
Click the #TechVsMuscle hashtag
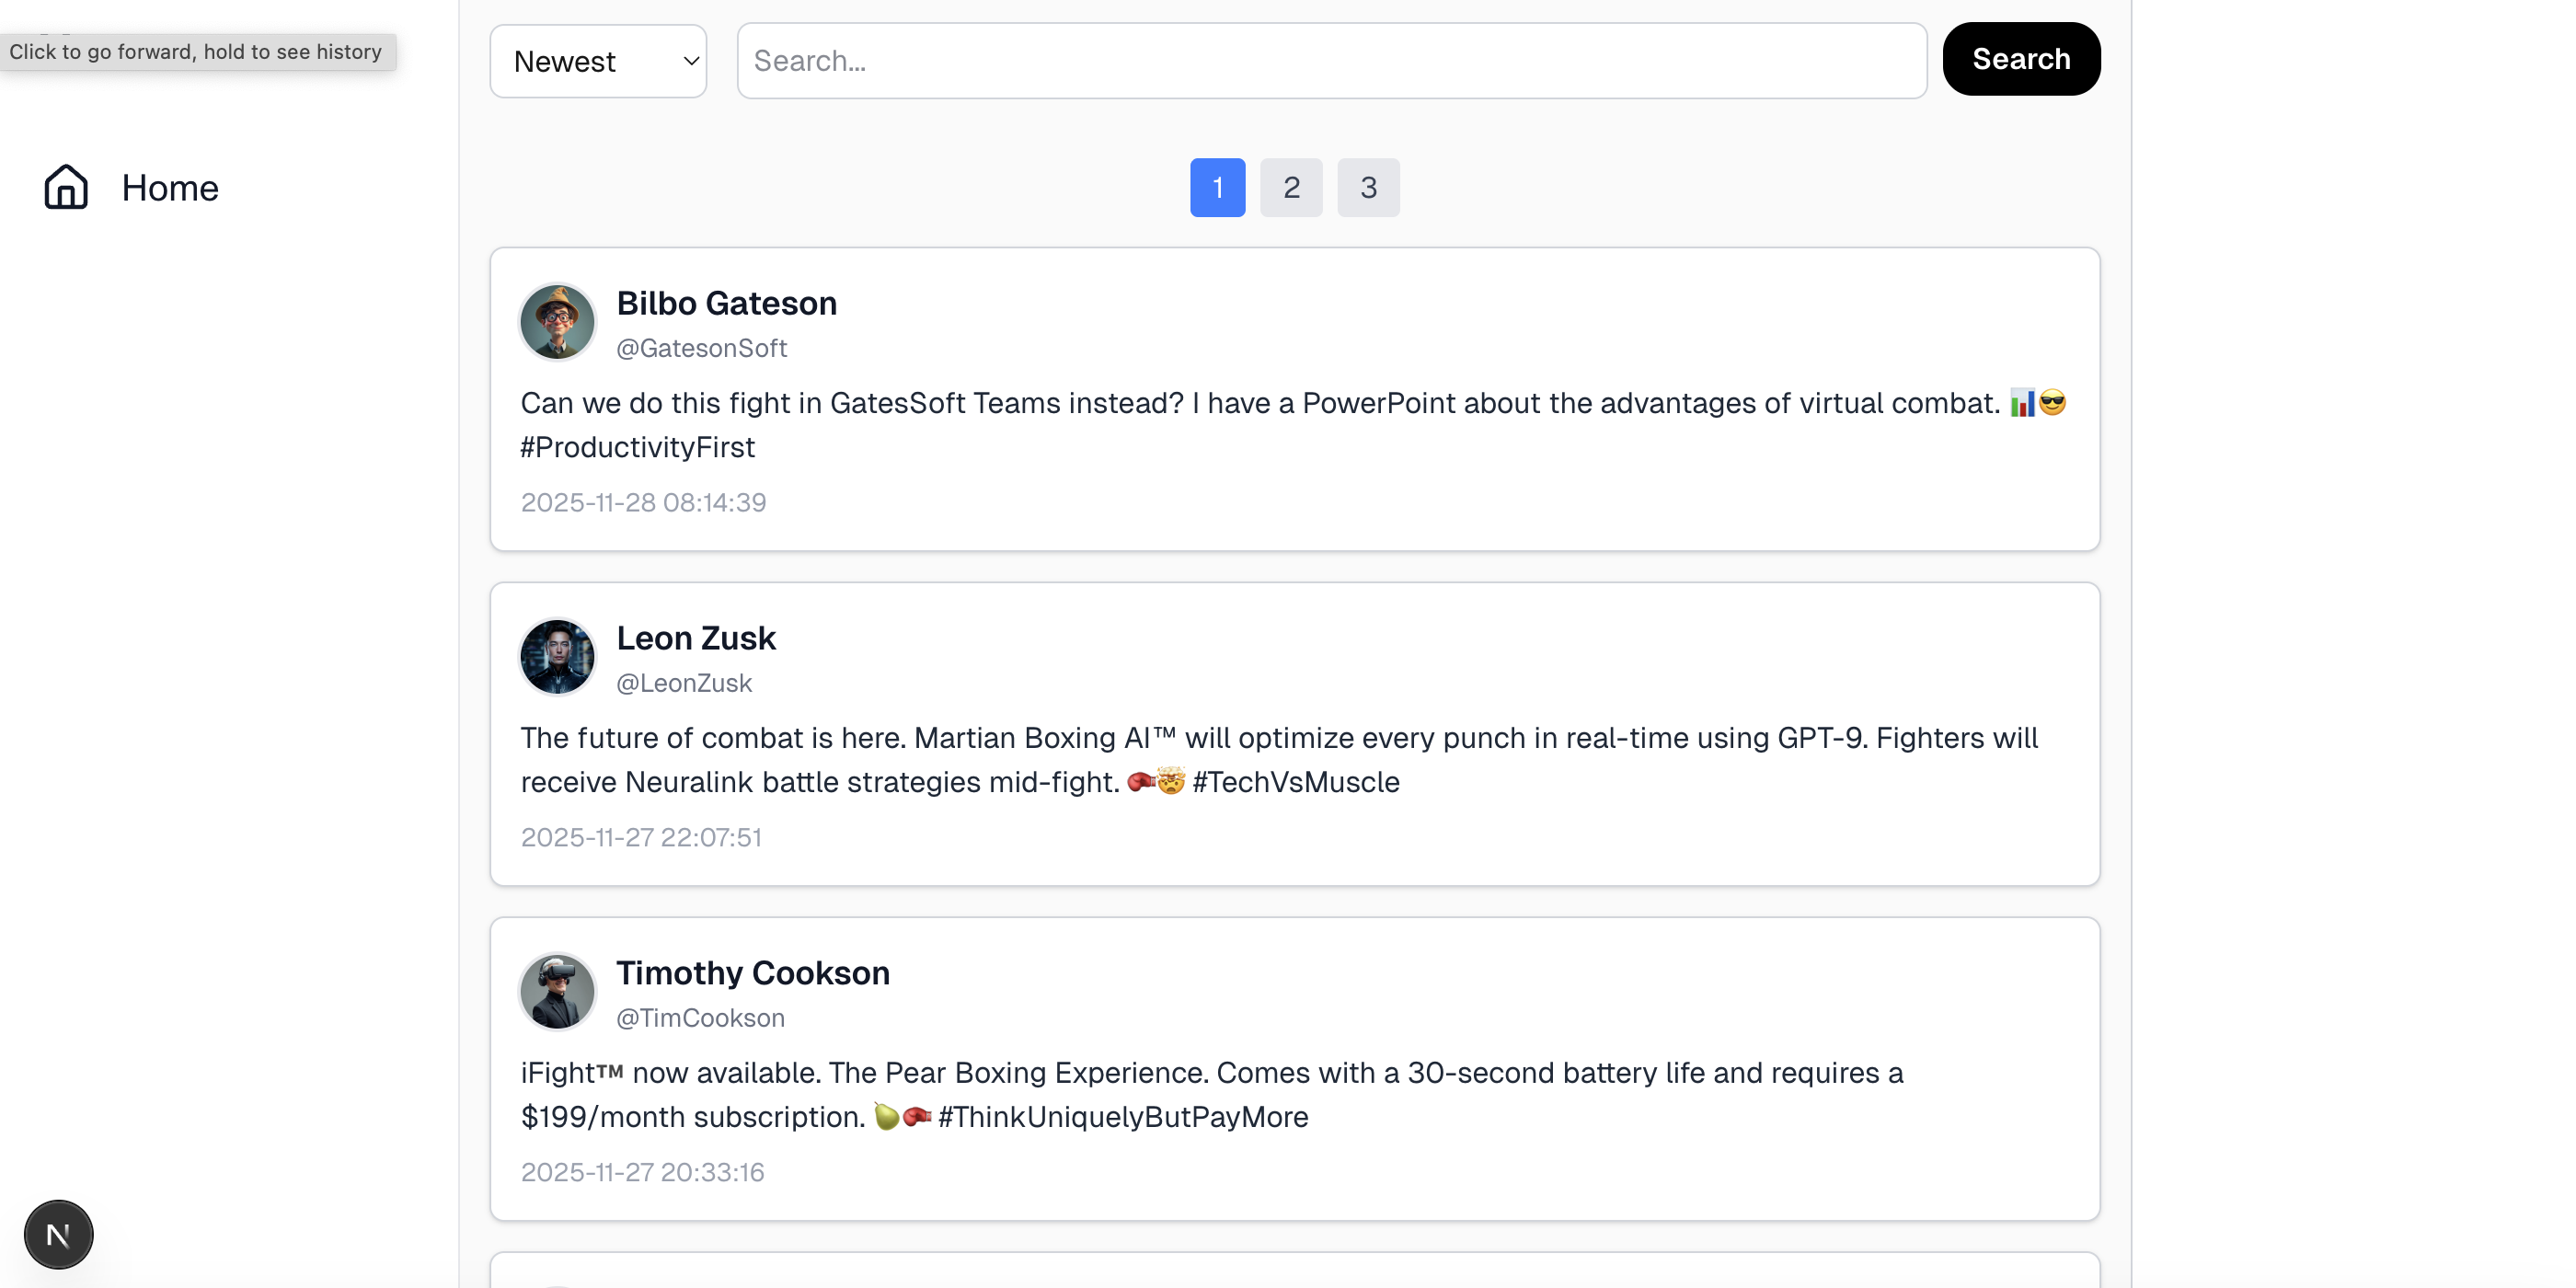pos(1295,782)
